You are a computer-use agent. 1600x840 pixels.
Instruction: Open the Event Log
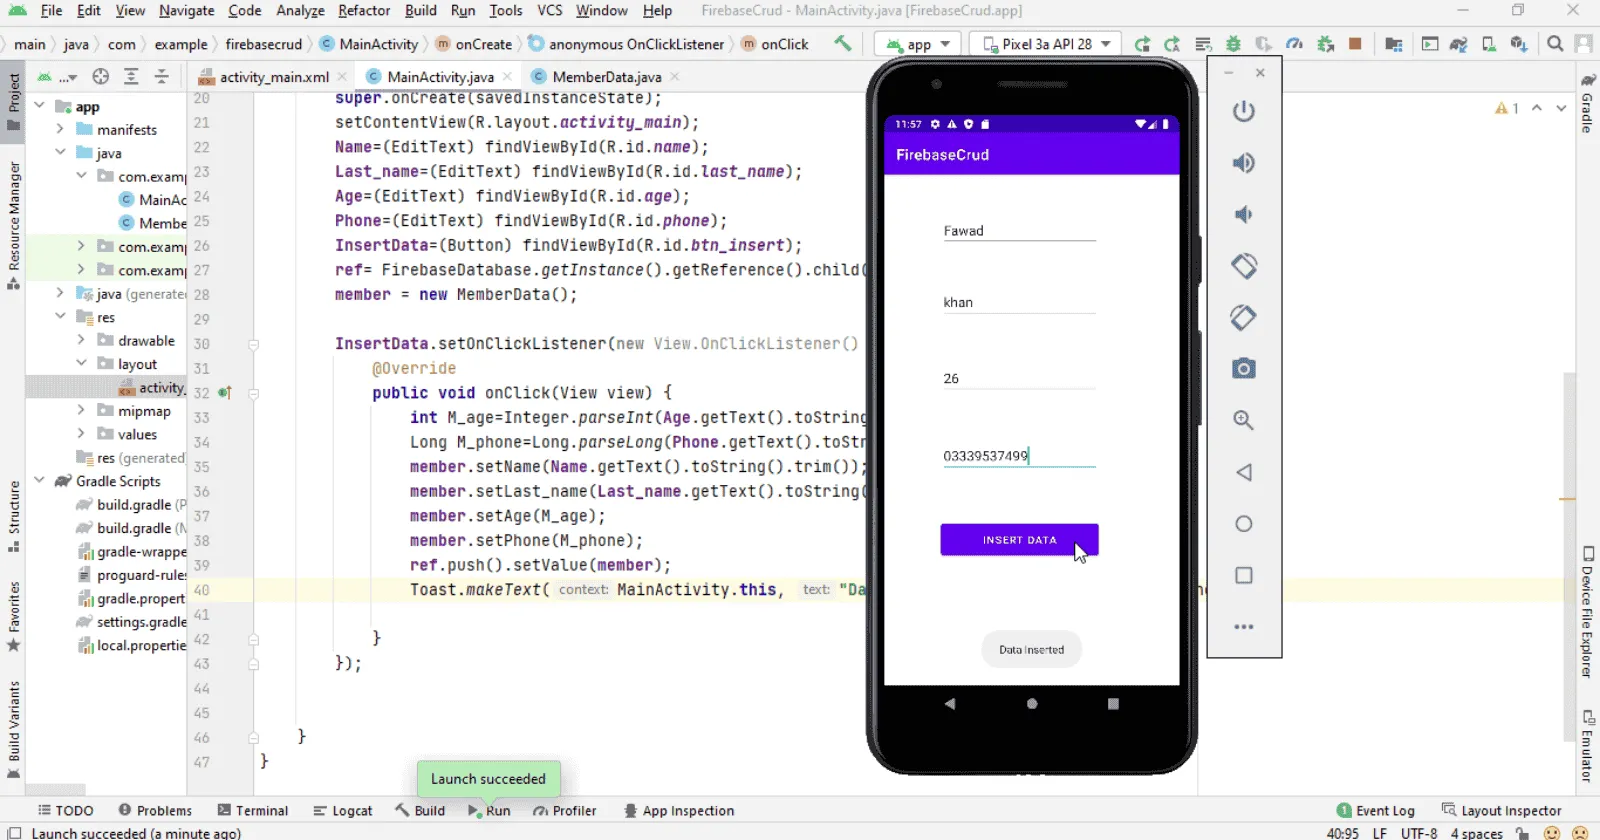tap(1376, 811)
